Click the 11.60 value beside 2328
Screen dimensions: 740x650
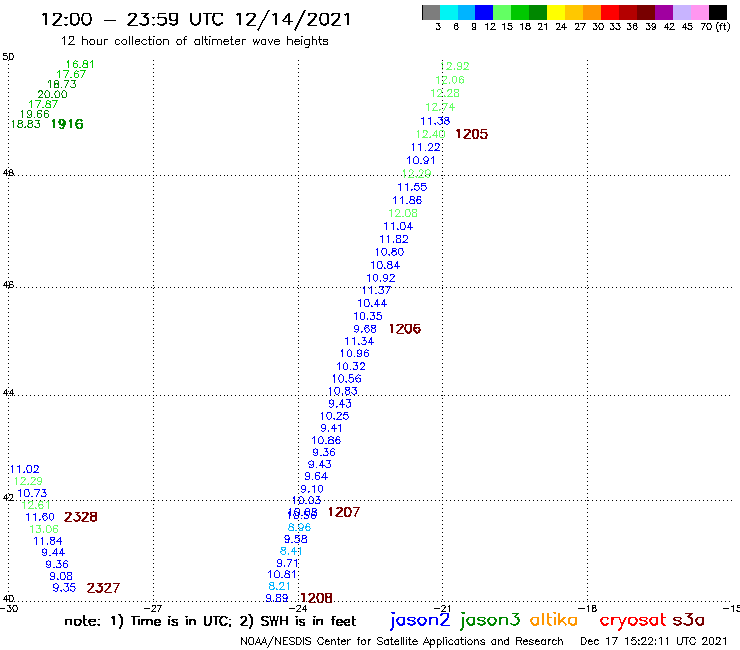(40, 517)
